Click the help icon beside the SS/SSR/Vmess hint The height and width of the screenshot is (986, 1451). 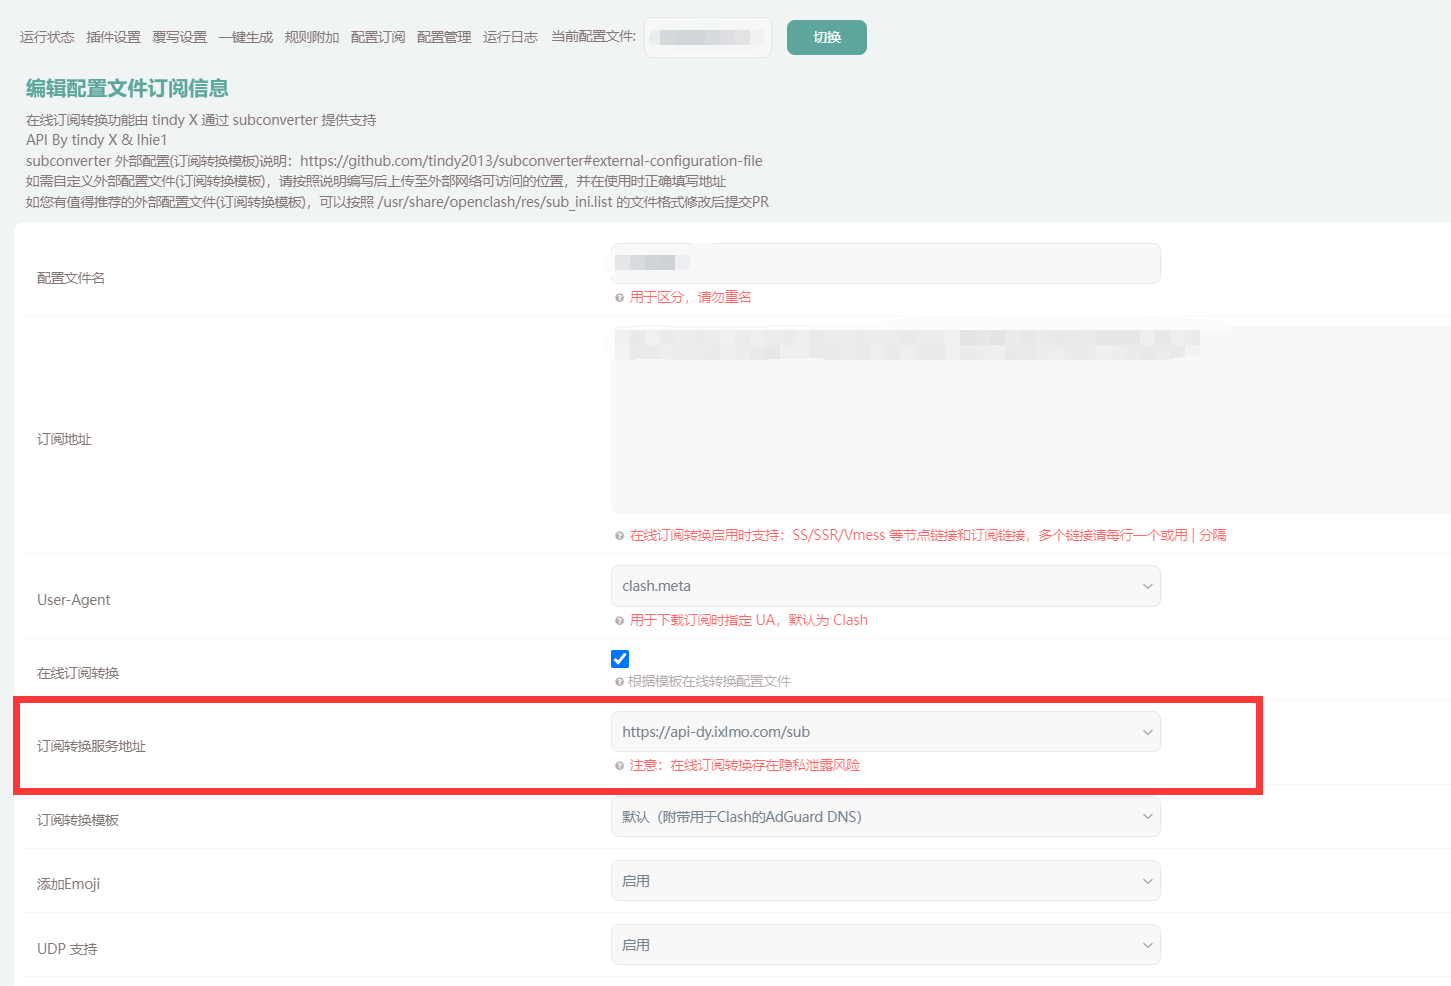pyautogui.click(x=619, y=535)
